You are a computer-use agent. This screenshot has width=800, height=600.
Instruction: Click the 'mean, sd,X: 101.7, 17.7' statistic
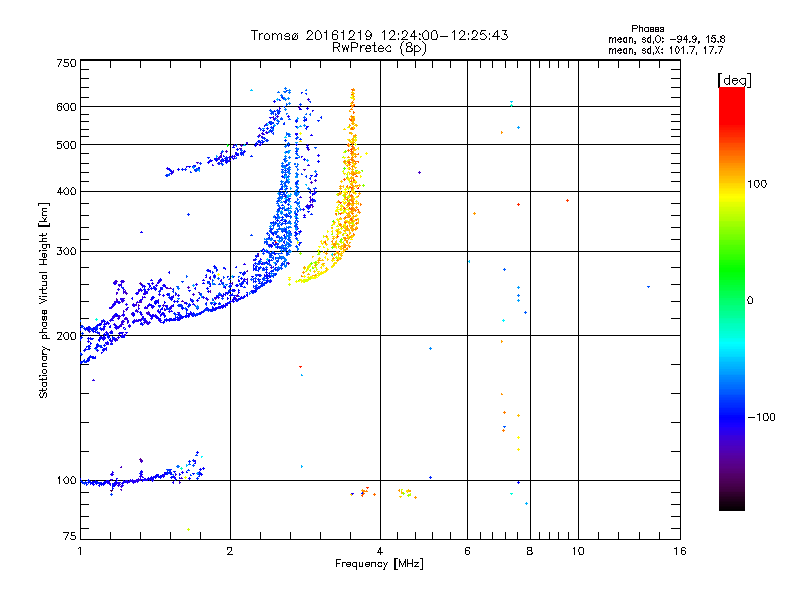point(665,50)
